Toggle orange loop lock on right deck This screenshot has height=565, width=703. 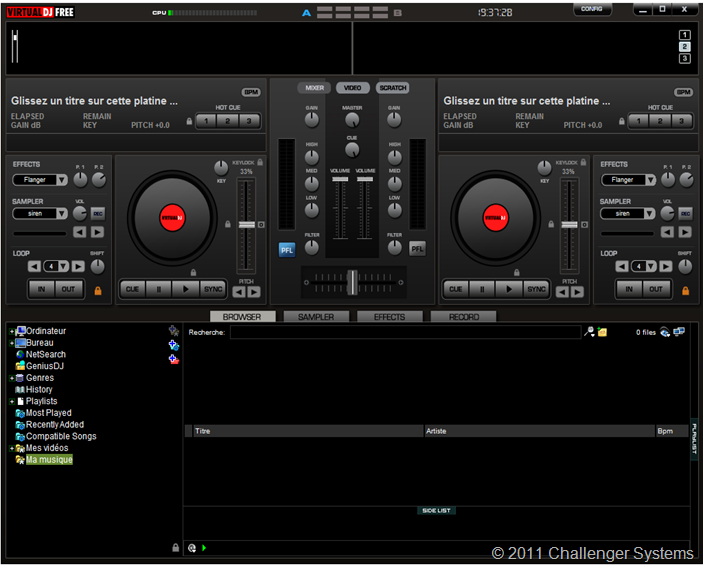click(x=686, y=291)
